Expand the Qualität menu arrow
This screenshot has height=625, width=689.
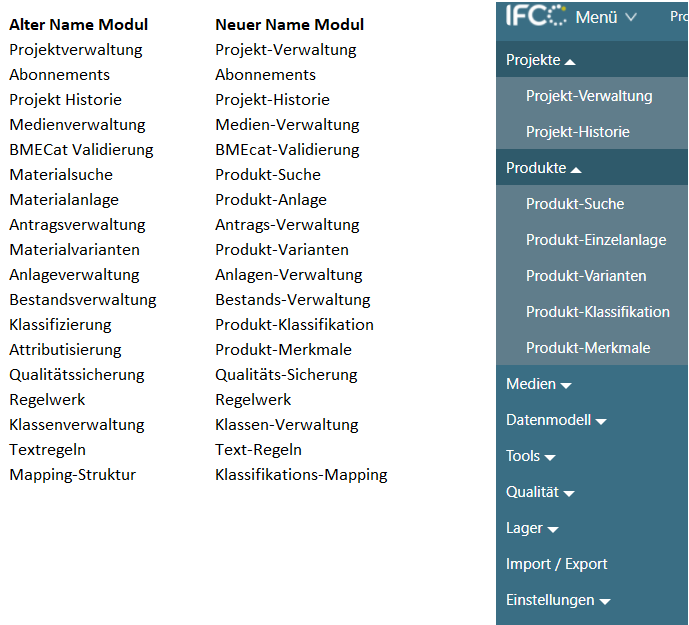pos(569,494)
